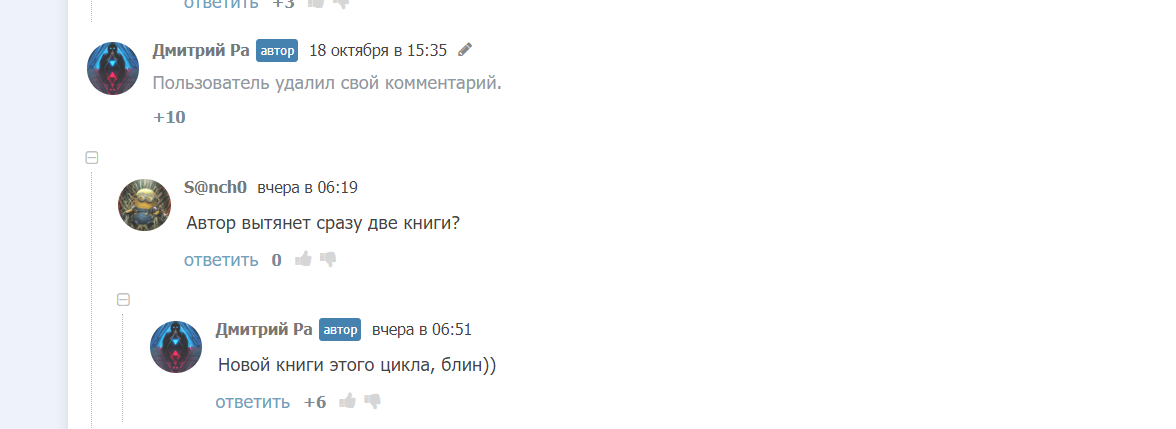Click "ответить" under the "Новой книги" reply
Image resolution: width=1176 pixels, height=429 pixels.
point(253,402)
